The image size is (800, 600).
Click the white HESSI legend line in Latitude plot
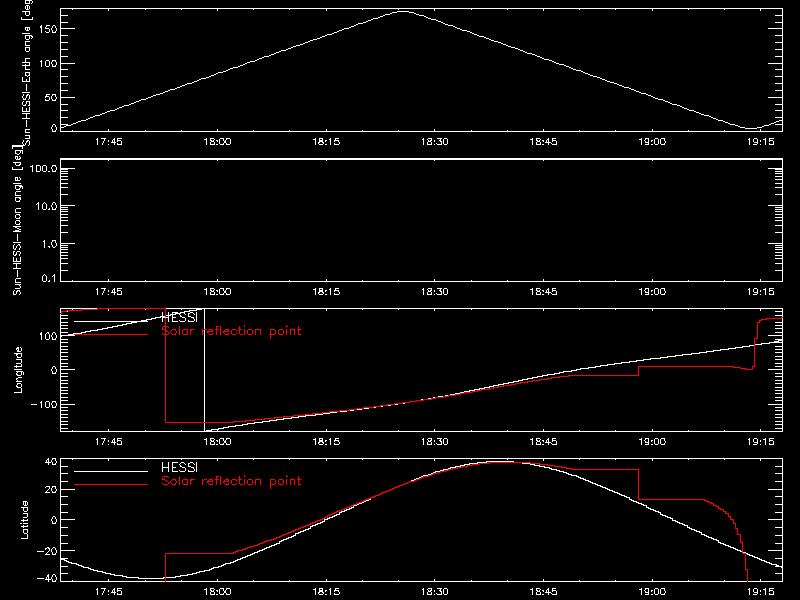tap(111, 471)
